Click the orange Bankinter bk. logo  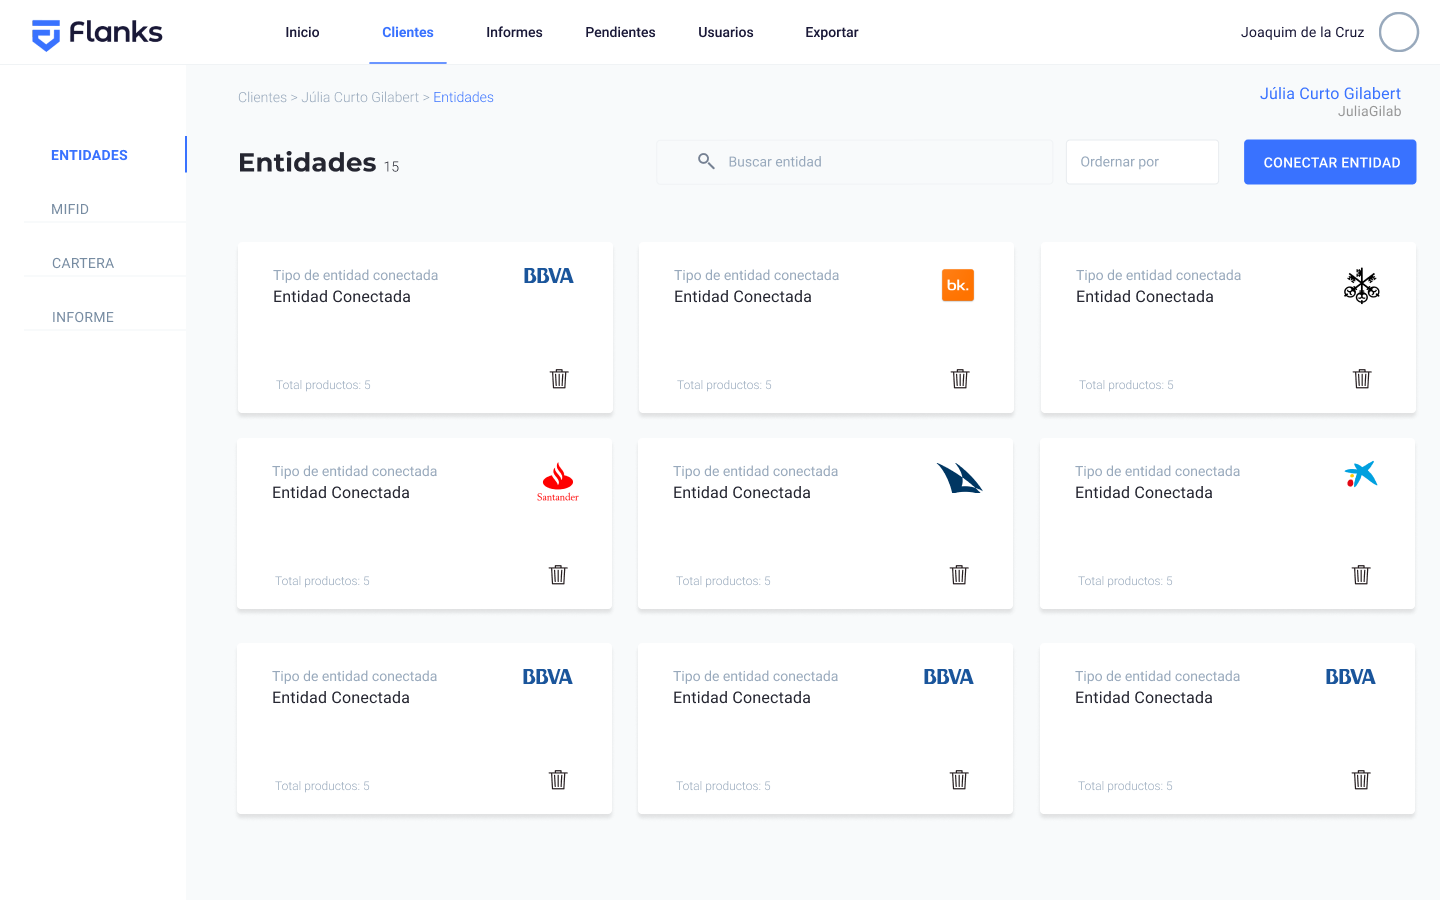point(958,285)
